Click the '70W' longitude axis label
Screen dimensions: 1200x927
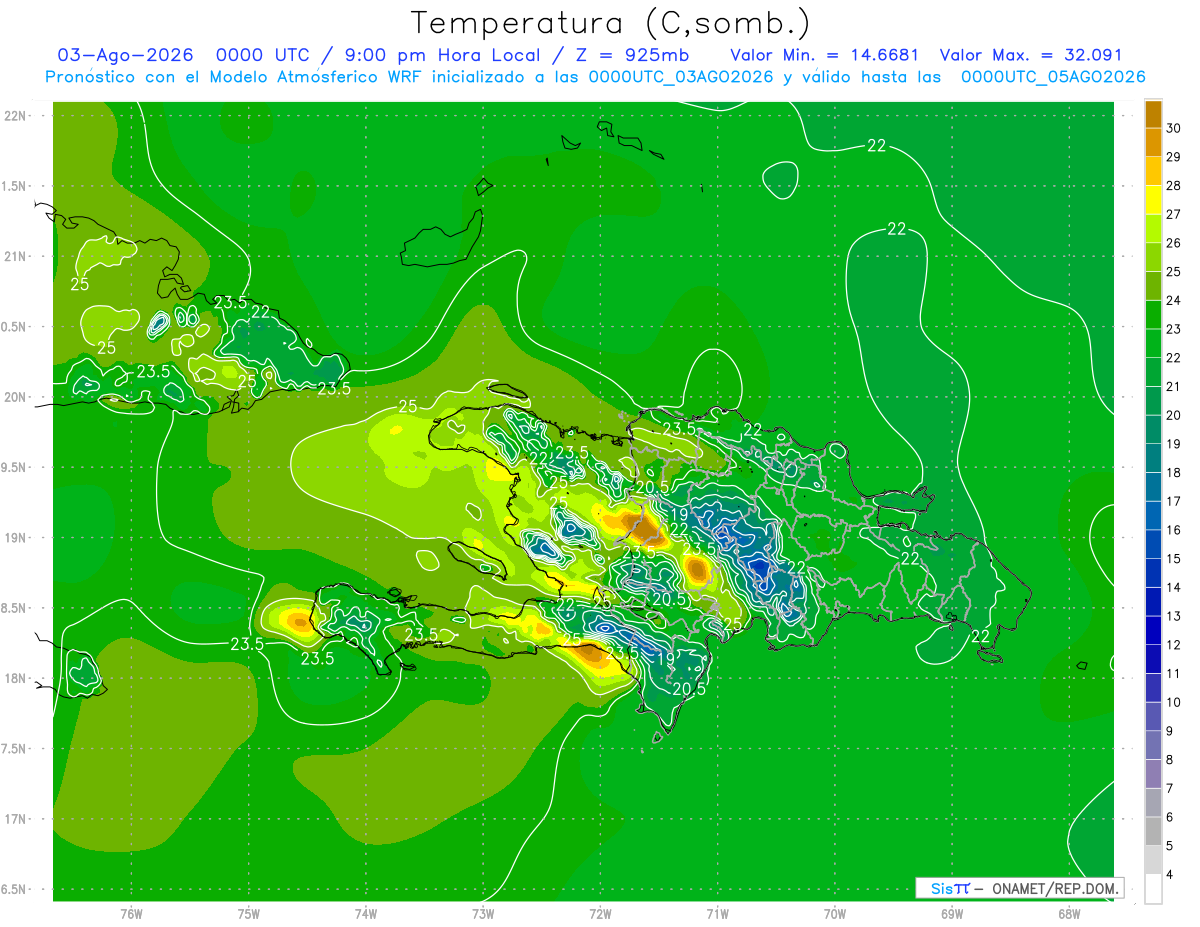835,913
